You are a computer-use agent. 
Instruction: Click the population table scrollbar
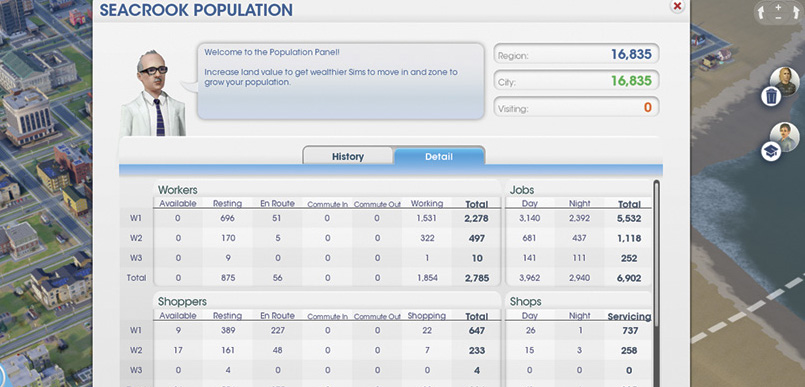pyautogui.click(x=656, y=282)
